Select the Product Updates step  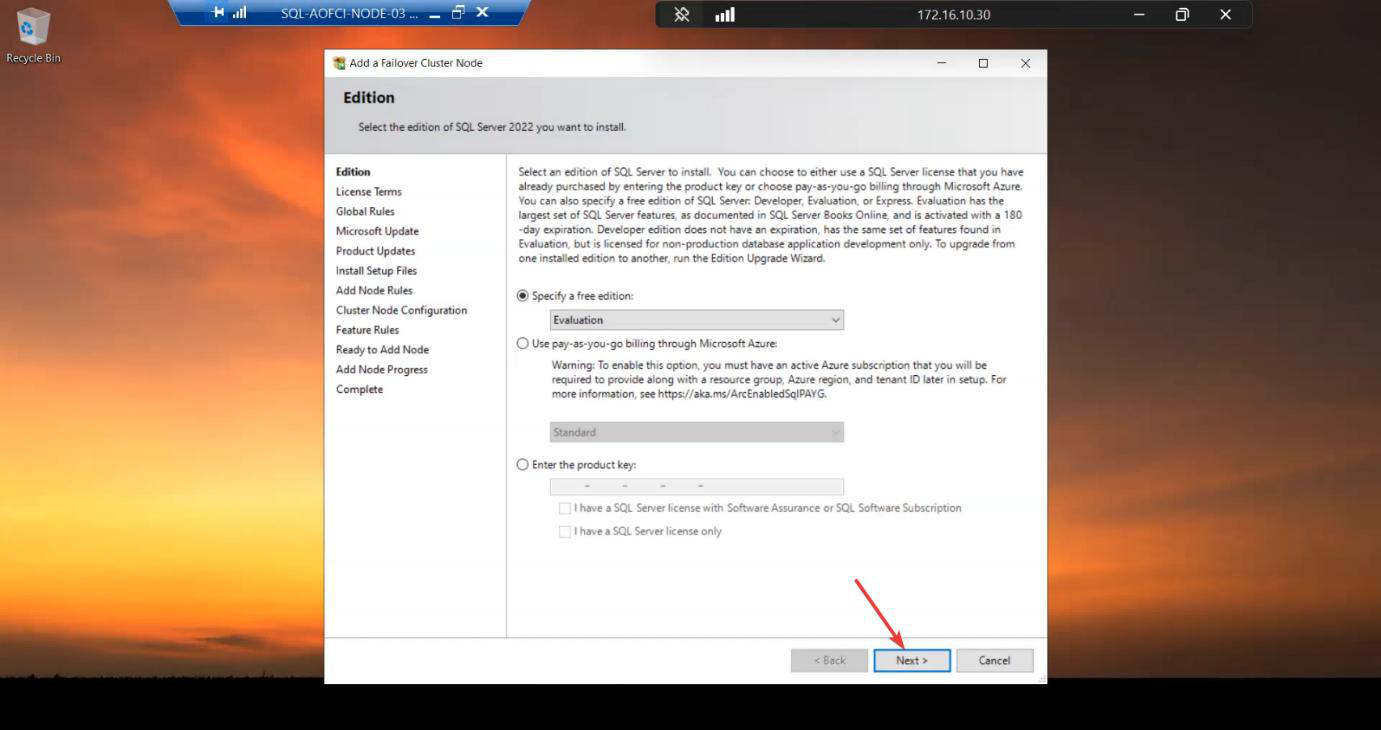click(375, 251)
